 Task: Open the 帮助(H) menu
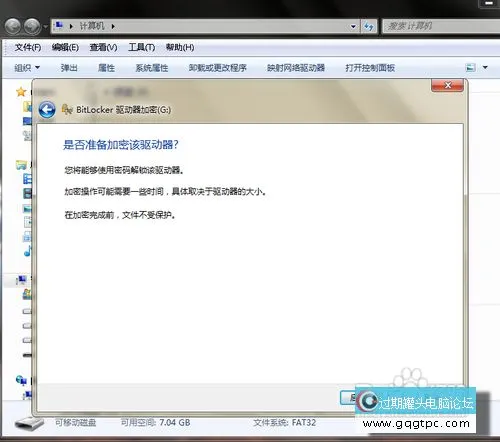coord(180,47)
